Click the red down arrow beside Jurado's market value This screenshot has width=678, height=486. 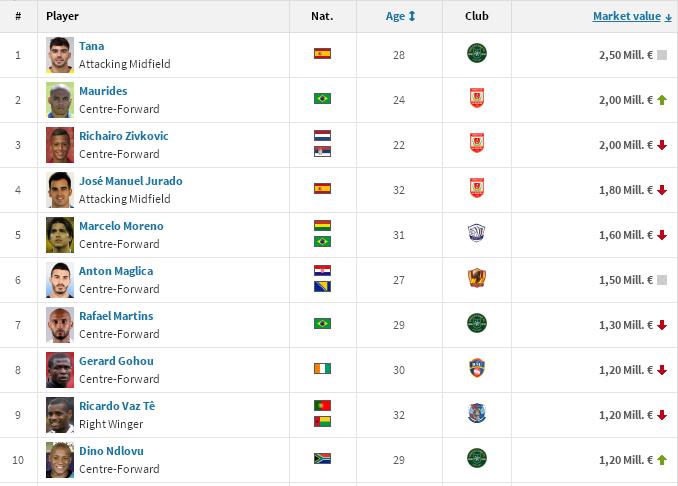[662, 190]
